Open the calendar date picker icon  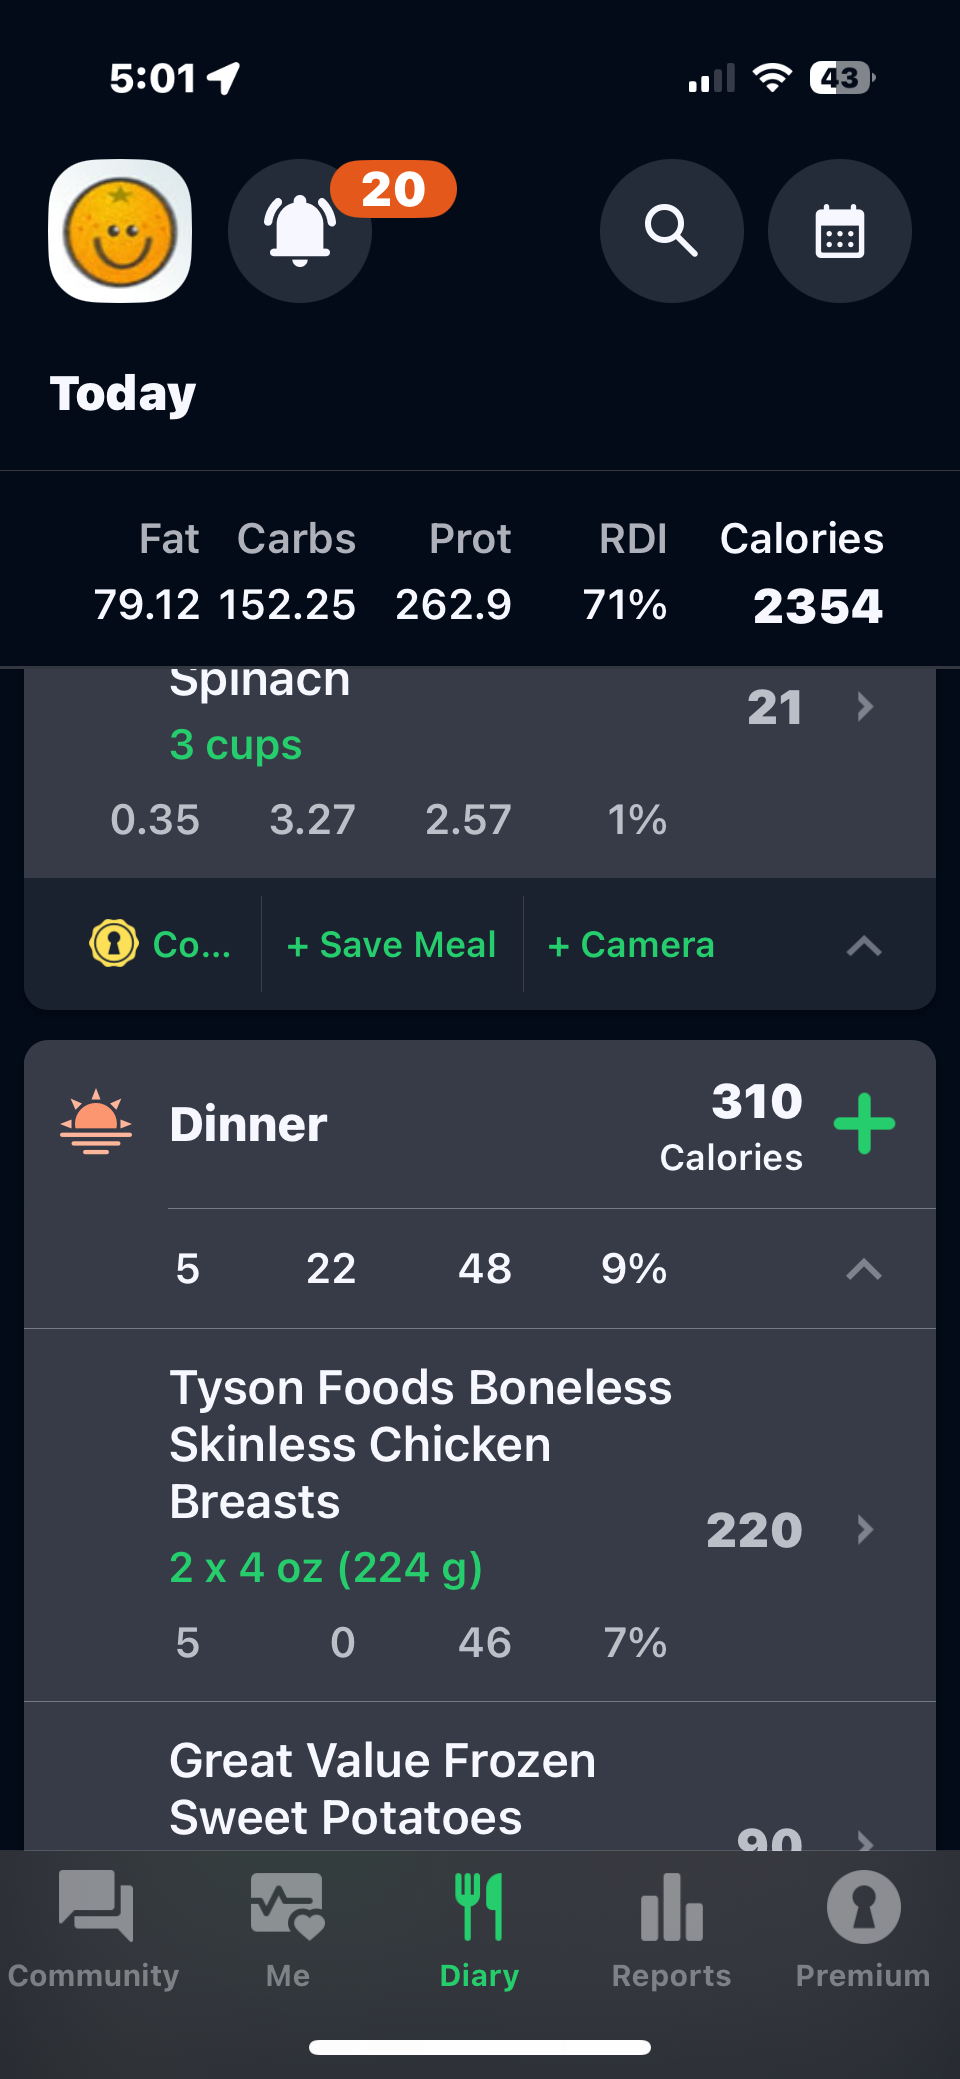[x=839, y=231]
